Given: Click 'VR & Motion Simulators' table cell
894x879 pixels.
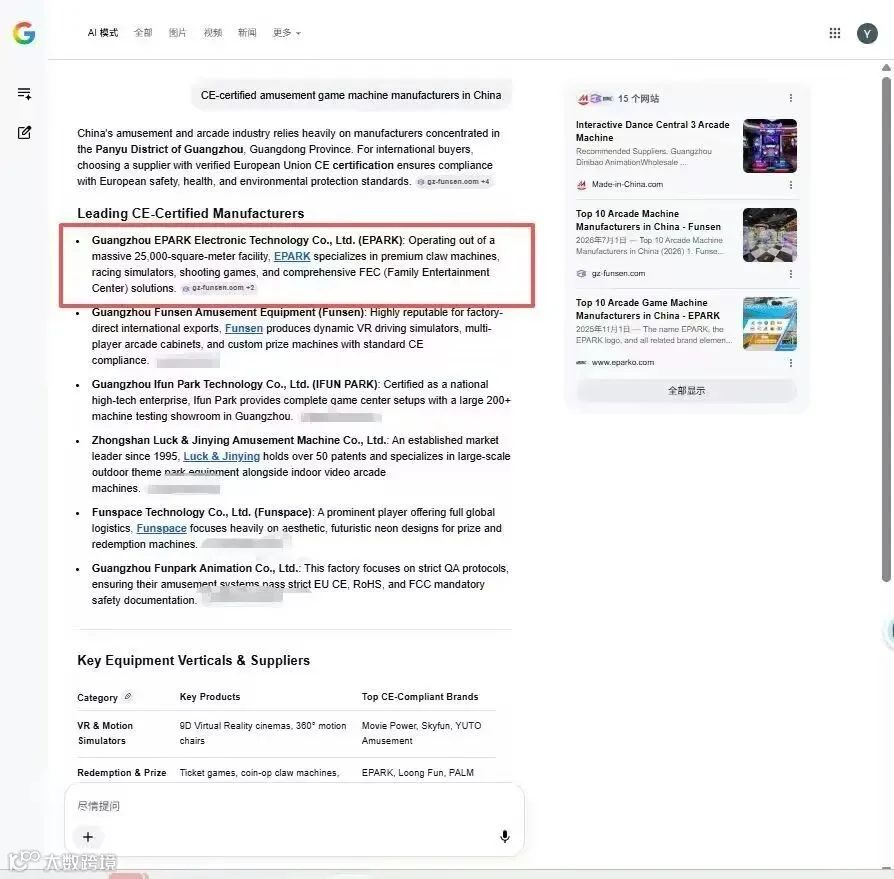Looking at the screenshot, I should 105,733.
